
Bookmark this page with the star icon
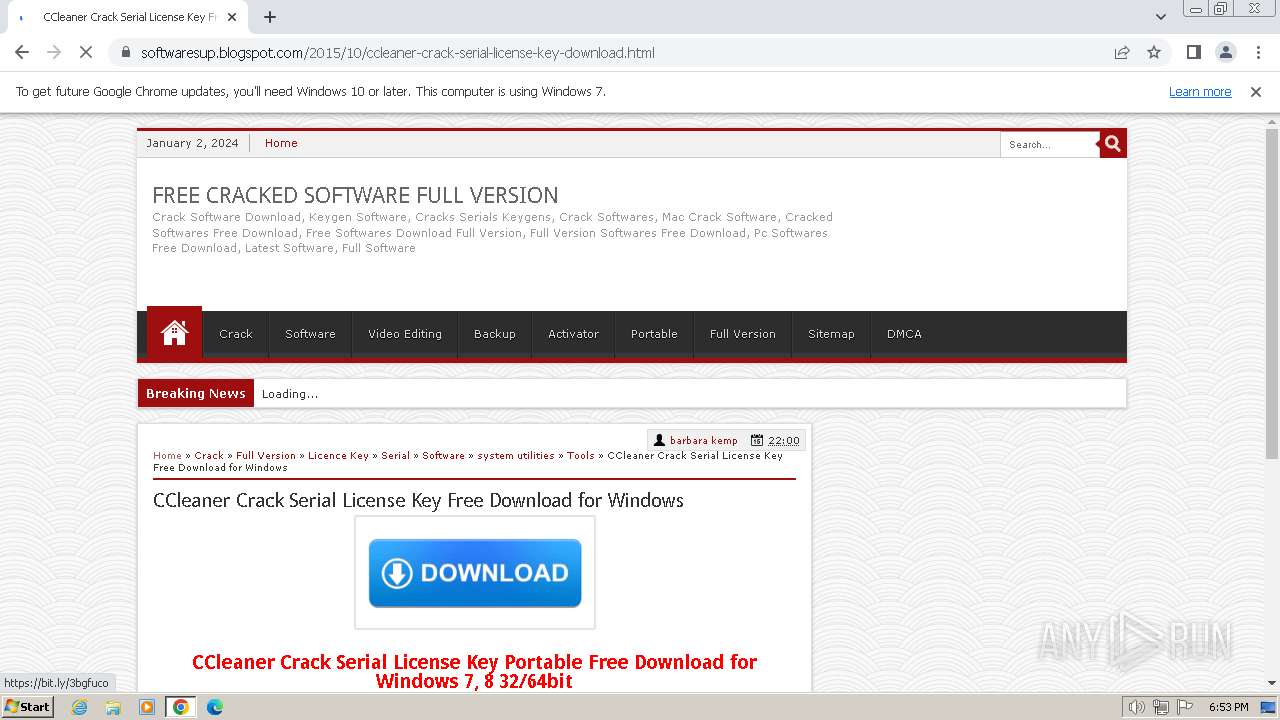(1154, 52)
